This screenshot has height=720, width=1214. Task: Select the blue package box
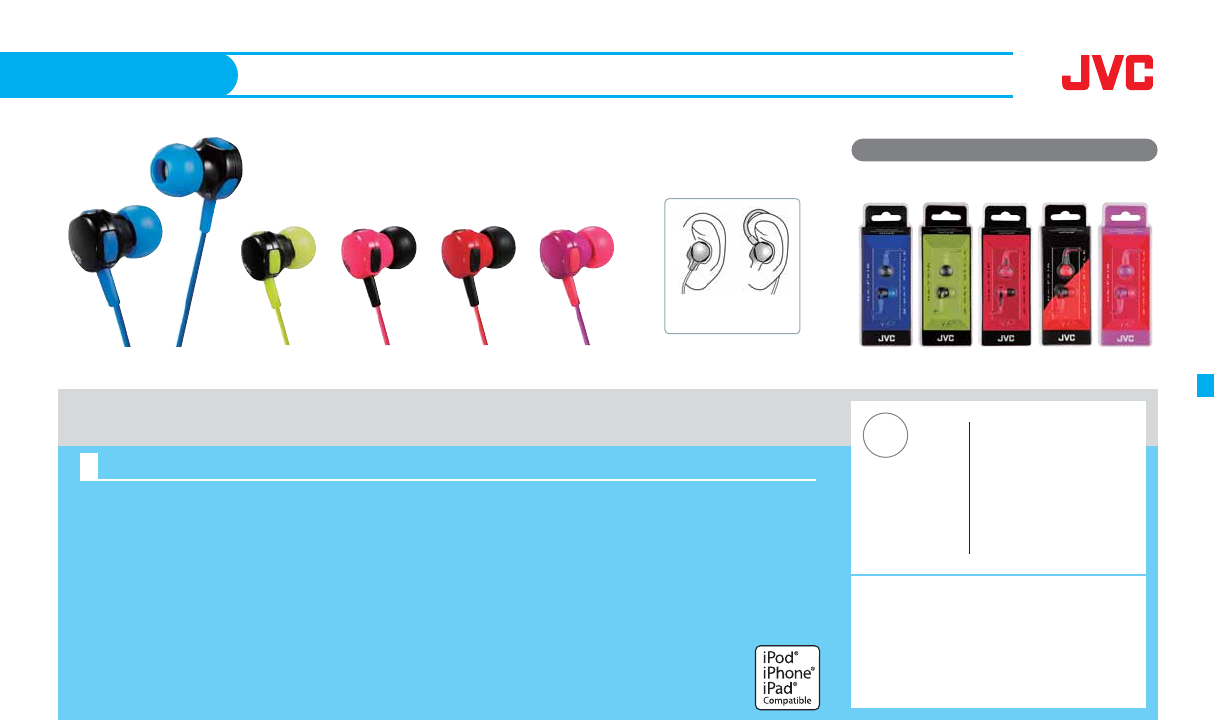coord(888,274)
